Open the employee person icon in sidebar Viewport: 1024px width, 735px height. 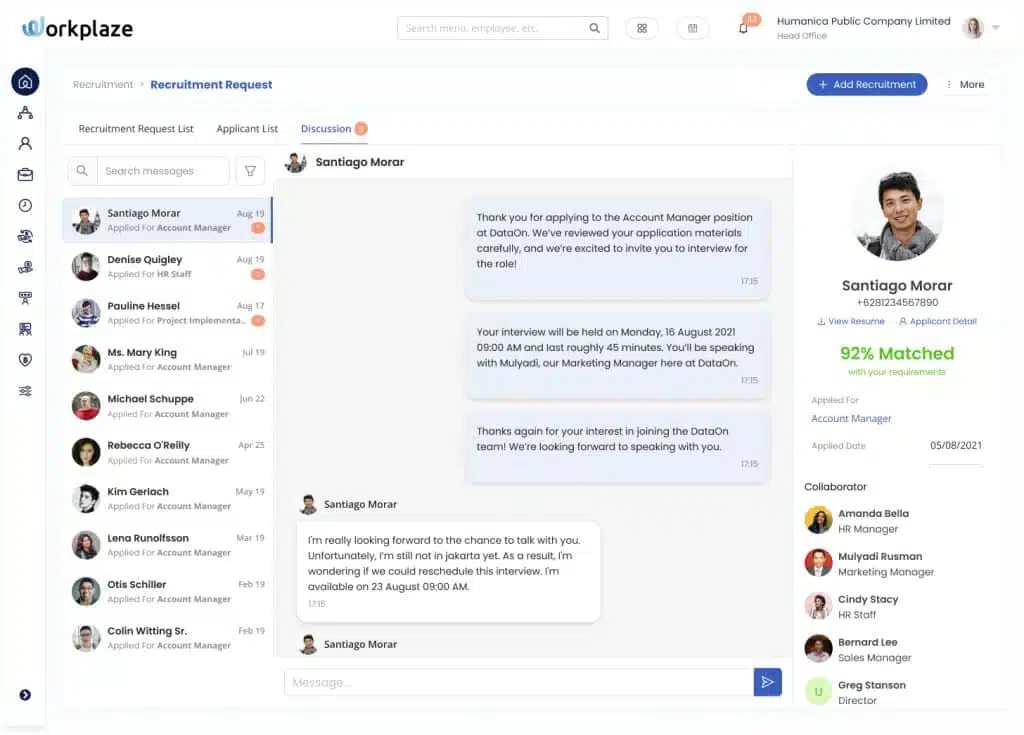coord(25,144)
